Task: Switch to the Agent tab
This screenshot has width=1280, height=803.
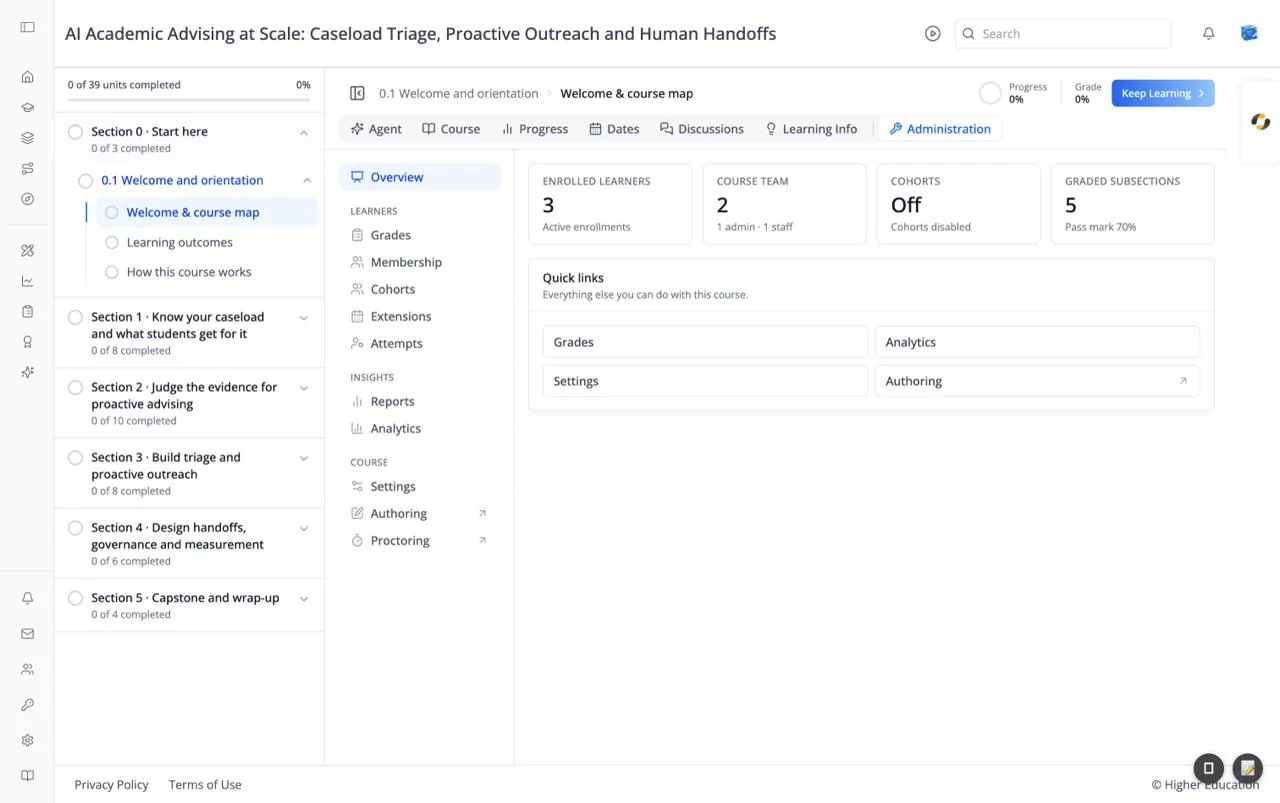Action: tap(376, 129)
